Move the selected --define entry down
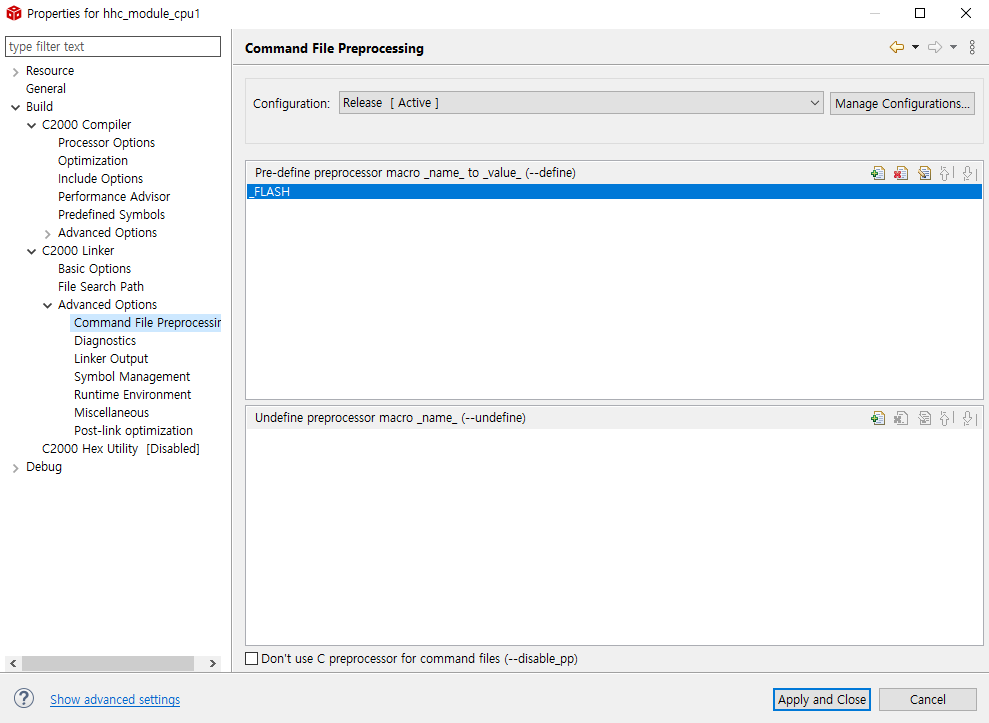 pos(969,173)
